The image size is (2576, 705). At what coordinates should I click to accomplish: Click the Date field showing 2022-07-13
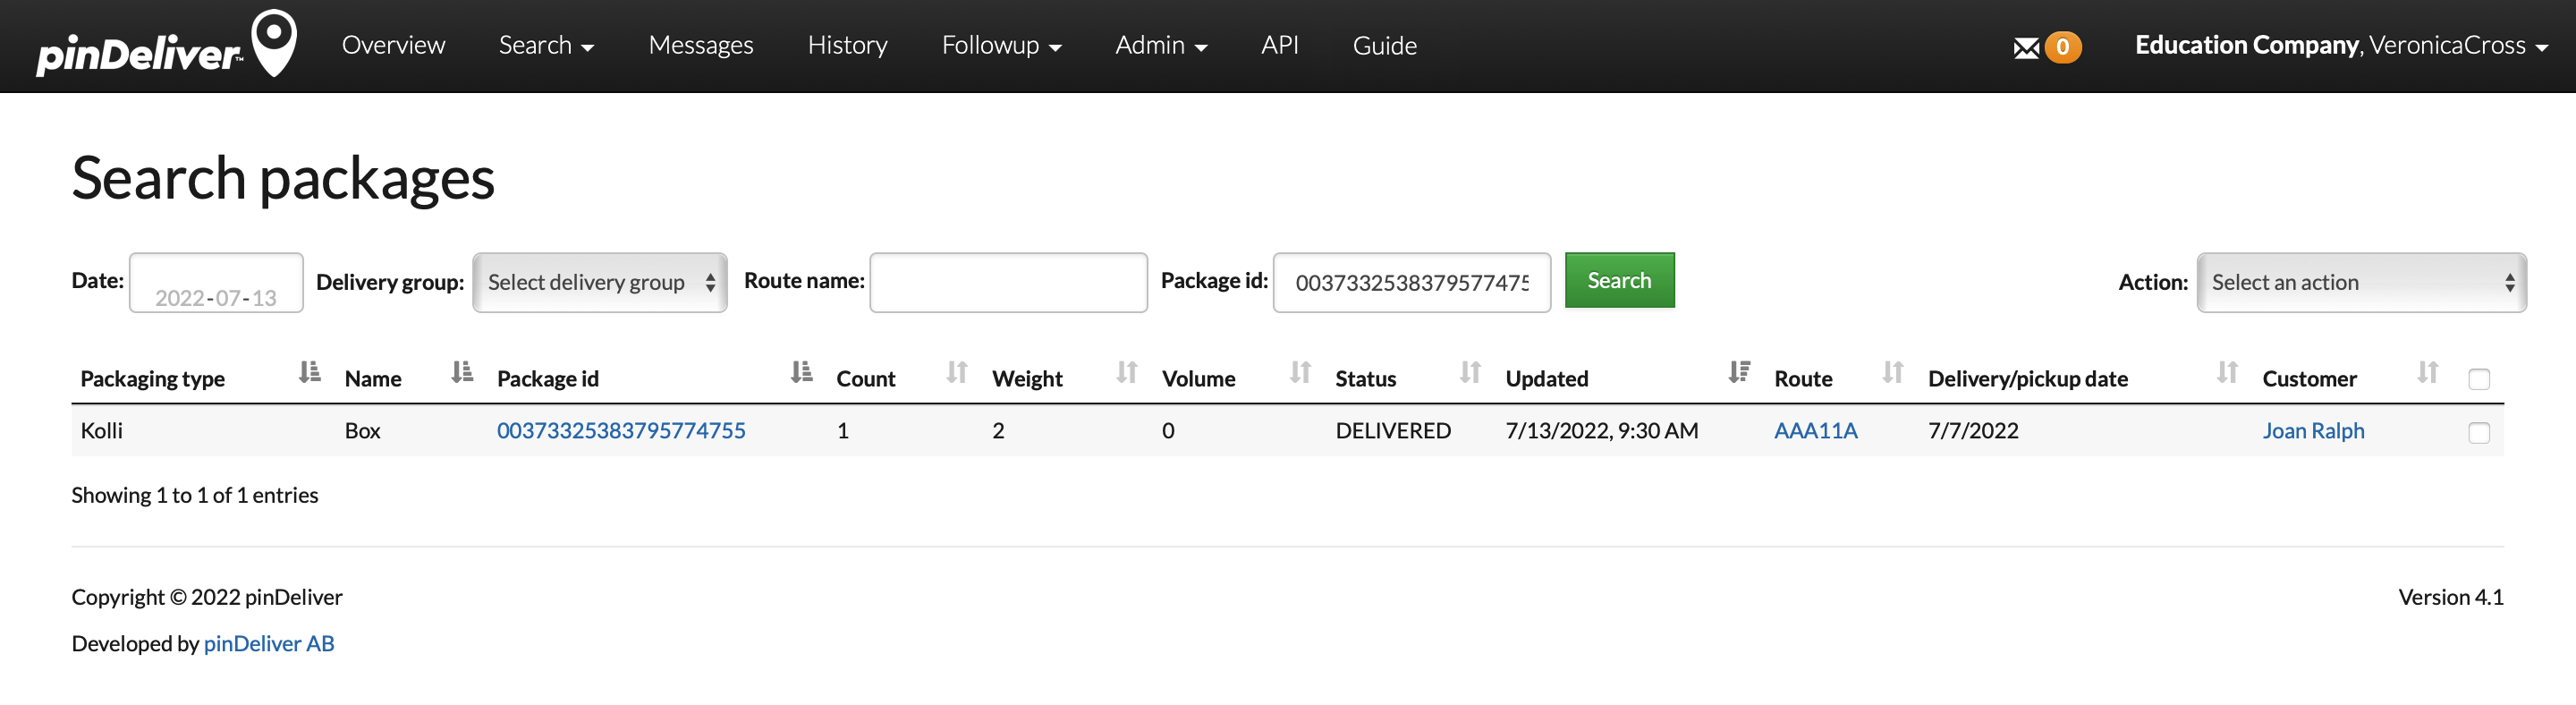click(216, 283)
